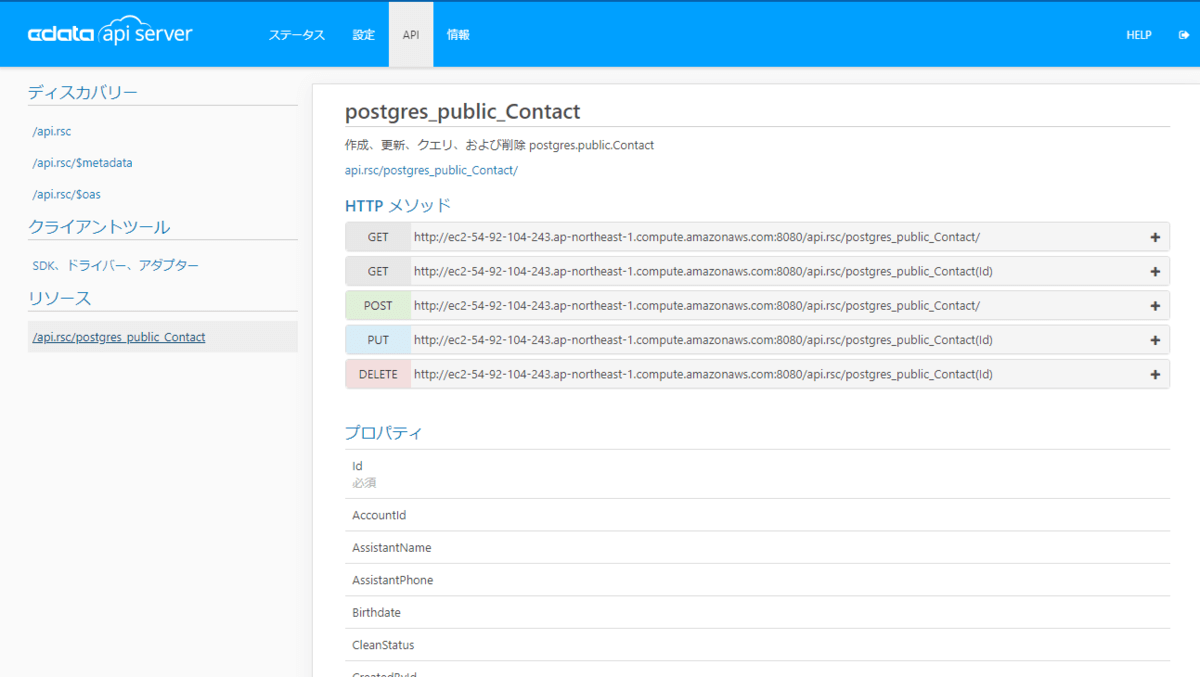The height and width of the screenshot is (677, 1200).
Task: Open the /api.rsc/$metadata link
Action: [x=82, y=162]
